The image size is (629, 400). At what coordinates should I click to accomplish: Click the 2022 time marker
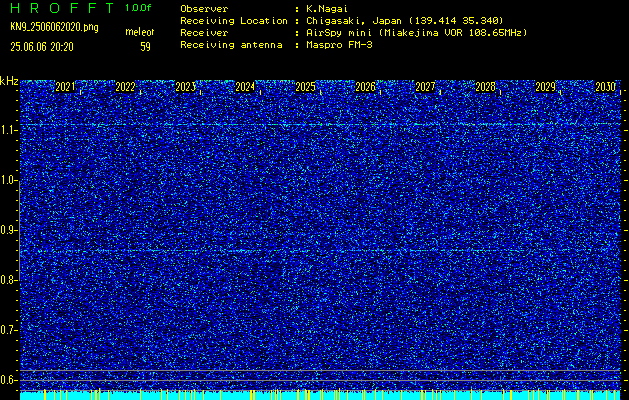point(125,87)
